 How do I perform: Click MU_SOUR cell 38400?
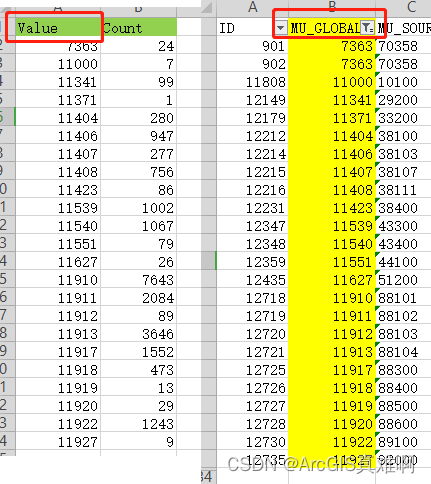404,208
